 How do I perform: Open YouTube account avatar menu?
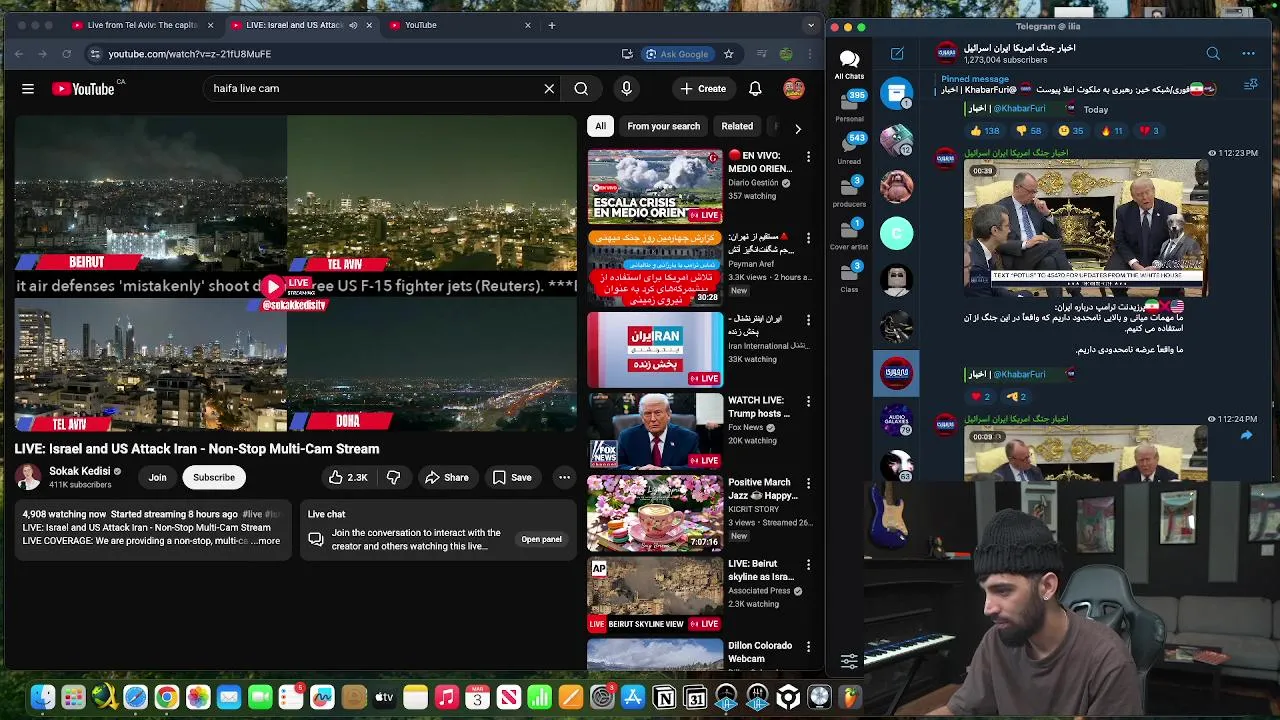click(x=794, y=89)
